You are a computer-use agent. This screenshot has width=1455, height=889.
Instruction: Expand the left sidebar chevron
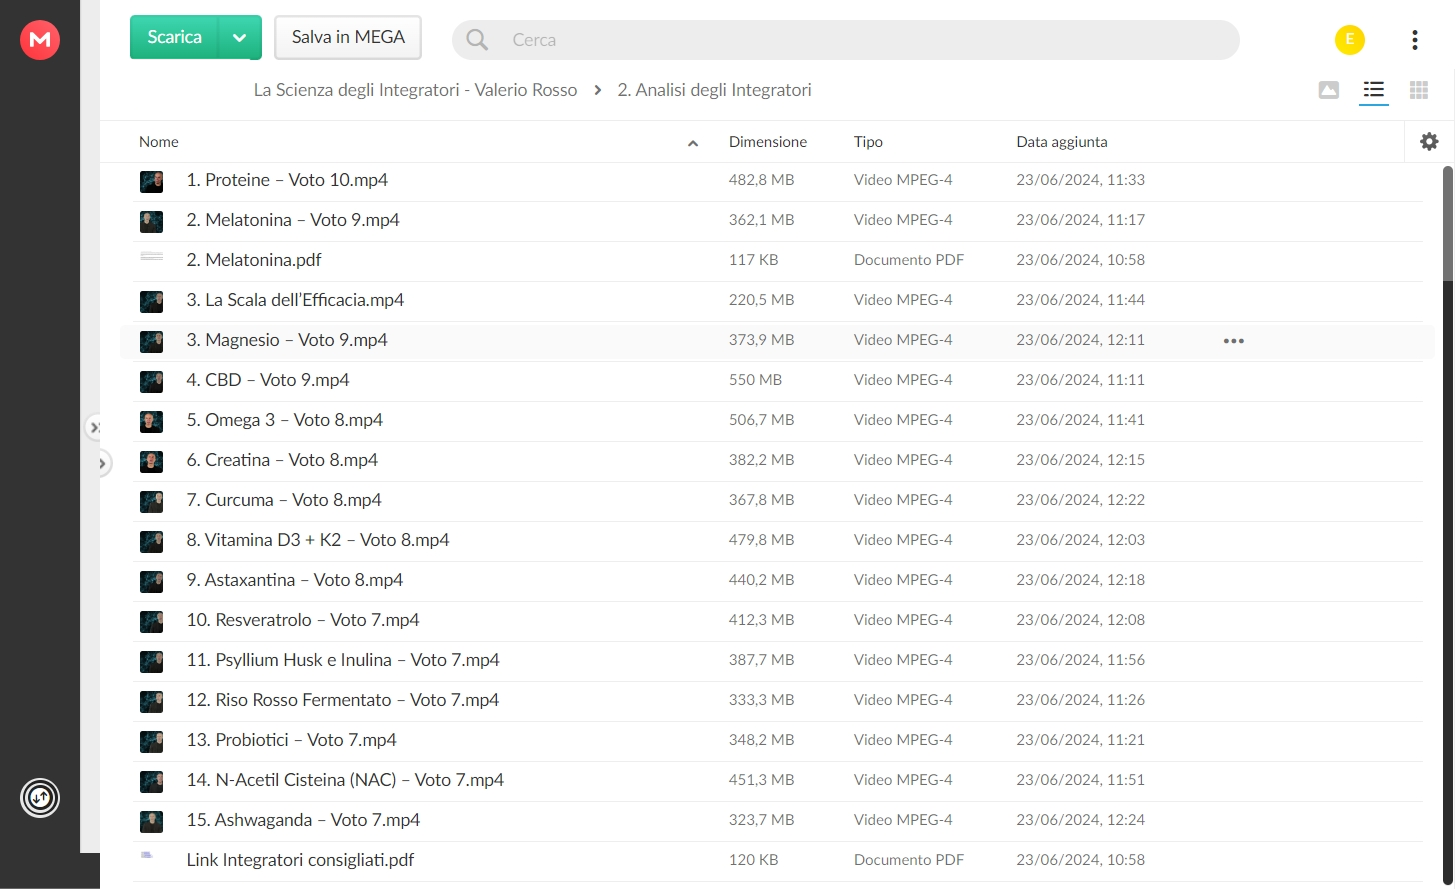tap(102, 463)
